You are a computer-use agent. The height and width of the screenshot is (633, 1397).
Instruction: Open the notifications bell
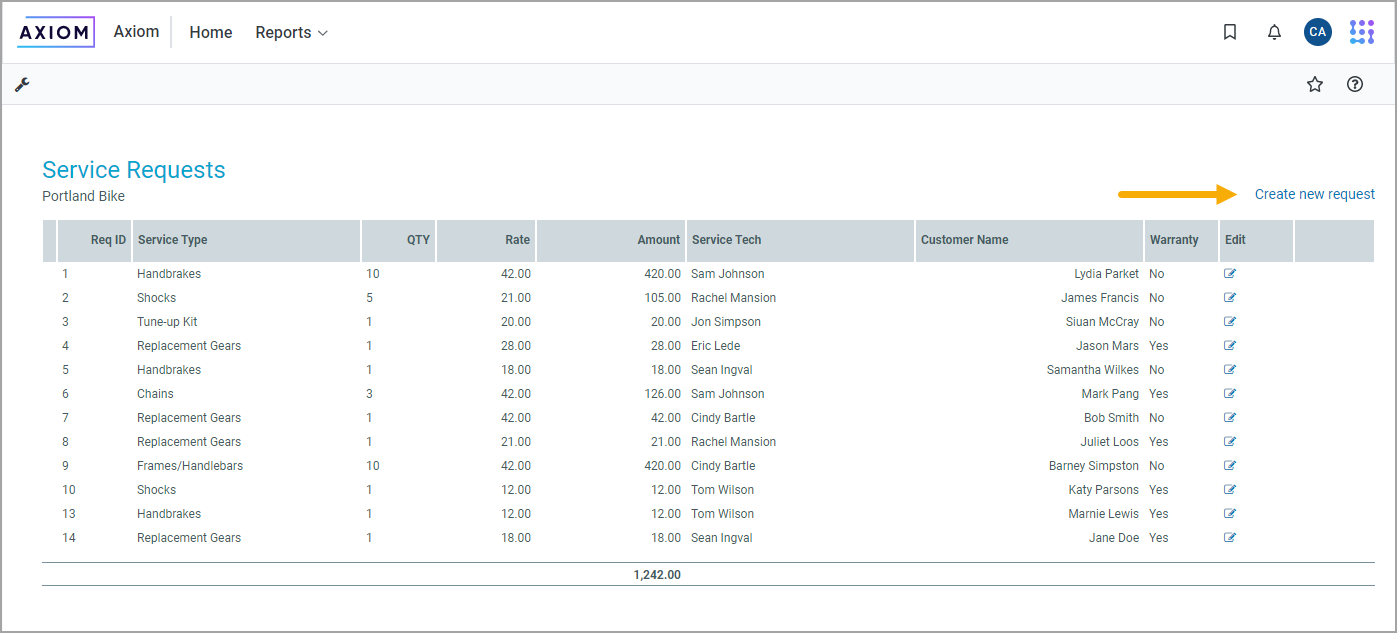pyautogui.click(x=1274, y=32)
